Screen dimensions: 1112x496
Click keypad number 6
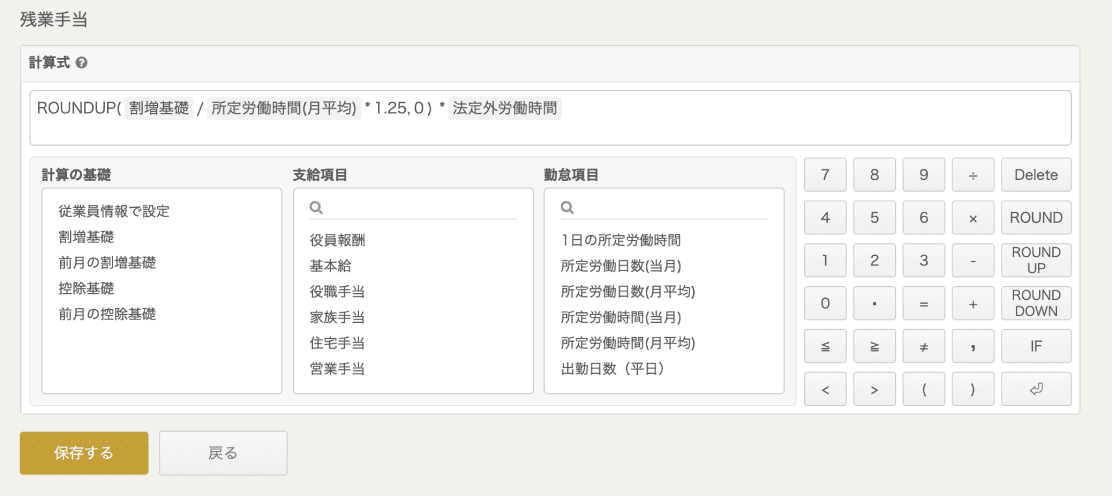[x=923, y=218]
